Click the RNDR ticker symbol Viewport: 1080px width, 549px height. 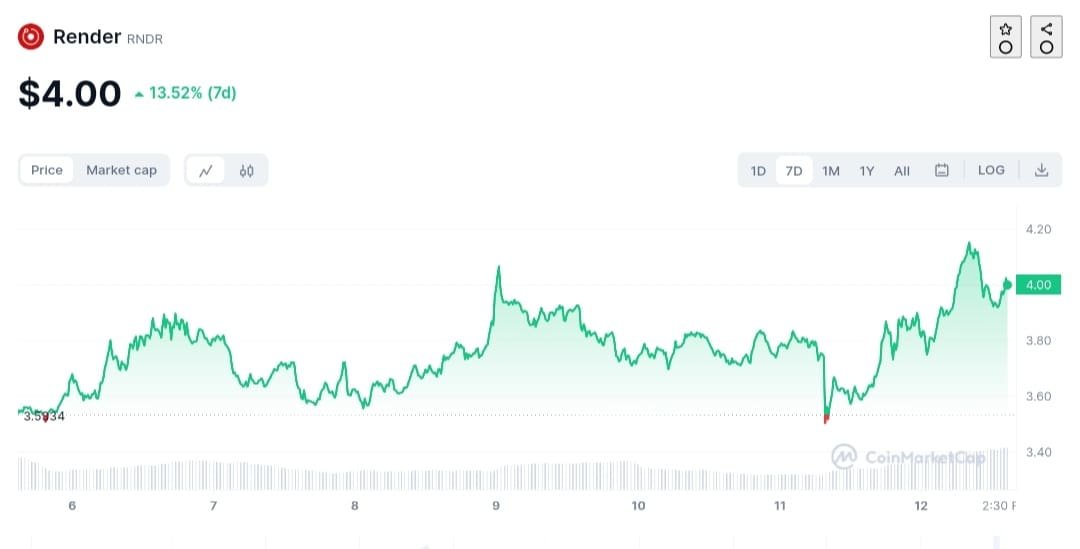point(145,39)
